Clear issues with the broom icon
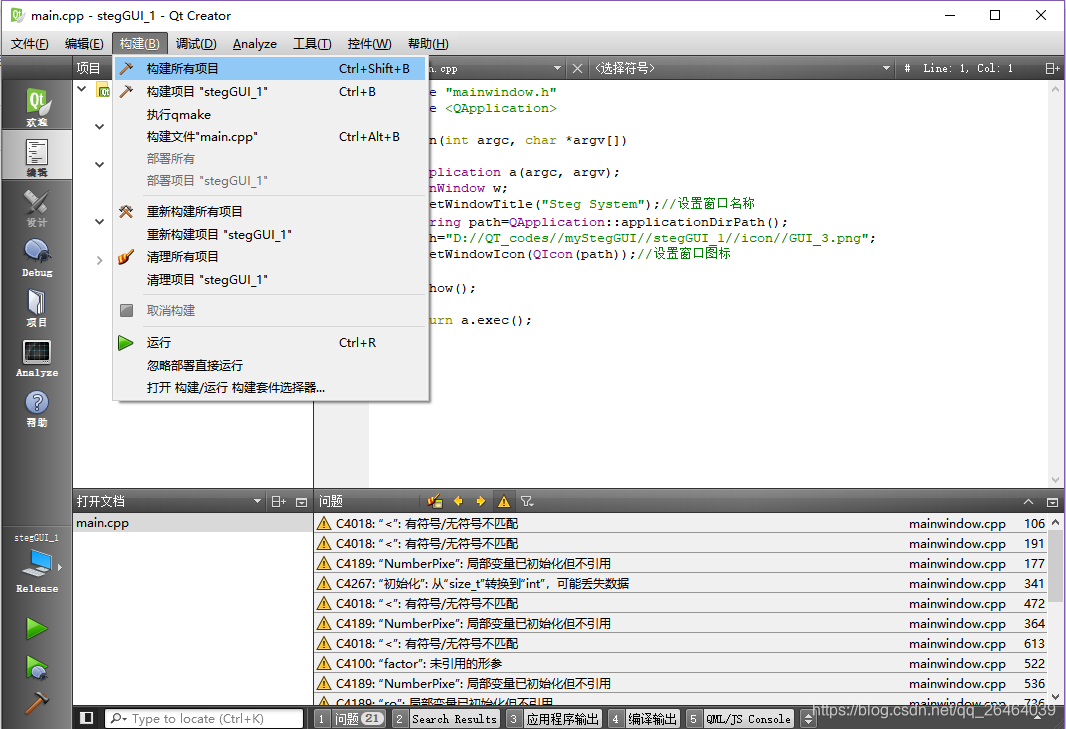 coord(435,501)
